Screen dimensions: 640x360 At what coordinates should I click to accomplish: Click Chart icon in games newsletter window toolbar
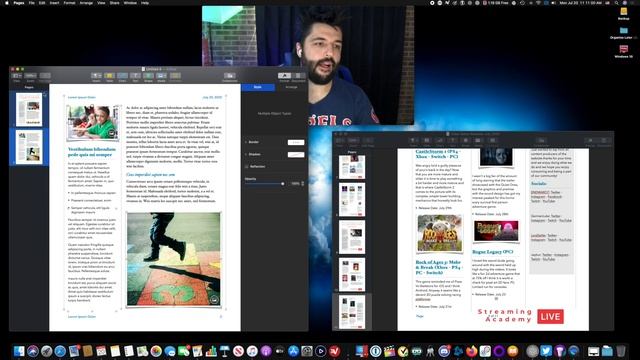pos(440,140)
